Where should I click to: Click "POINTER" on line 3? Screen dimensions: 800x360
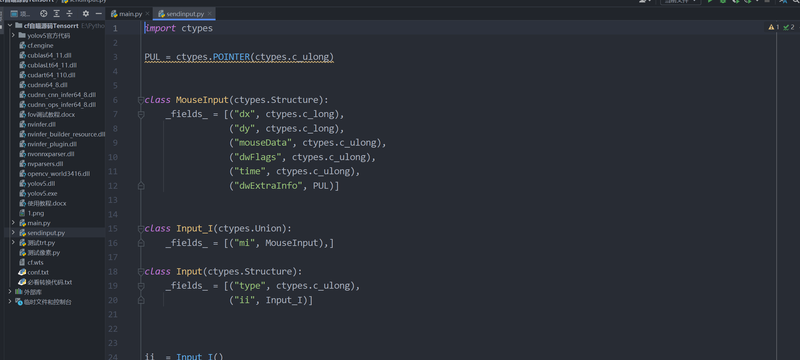click(231, 57)
